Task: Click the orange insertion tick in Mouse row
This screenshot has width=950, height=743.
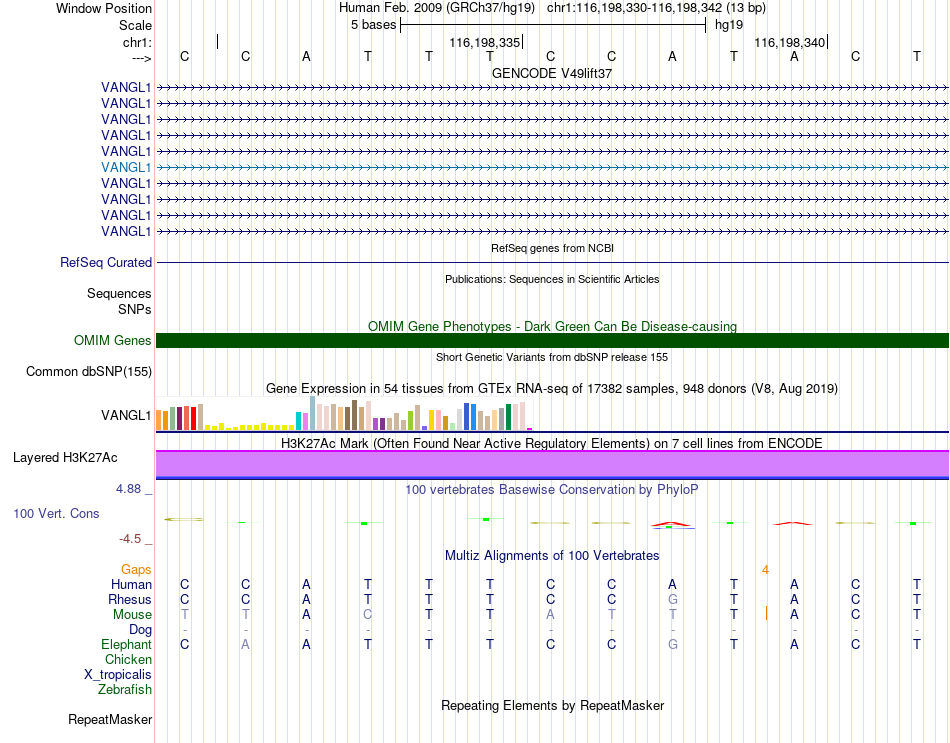Action: (x=766, y=613)
